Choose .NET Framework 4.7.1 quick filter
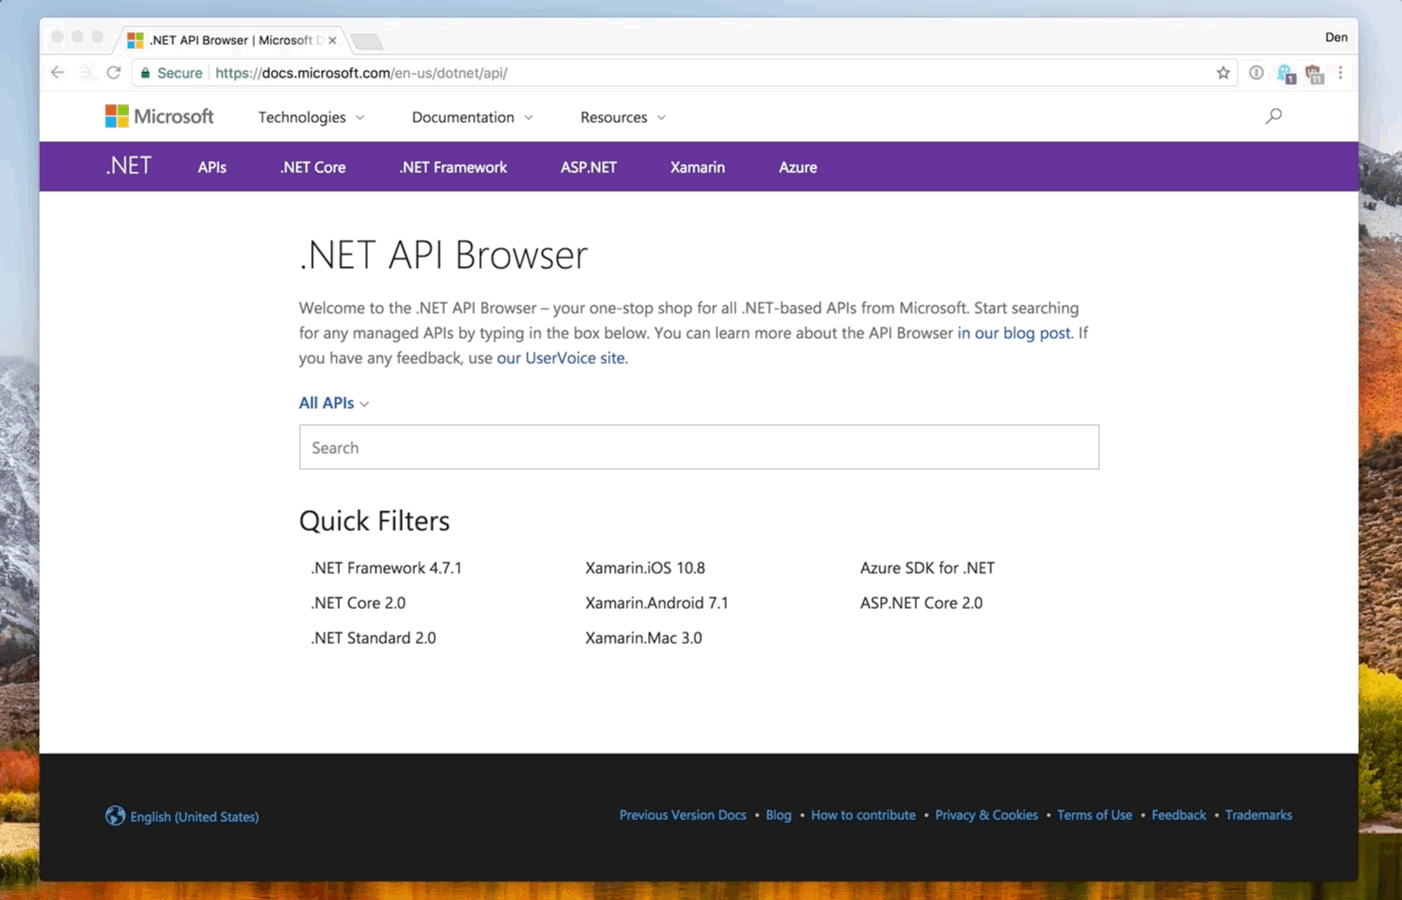The height and width of the screenshot is (900, 1402). click(386, 568)
